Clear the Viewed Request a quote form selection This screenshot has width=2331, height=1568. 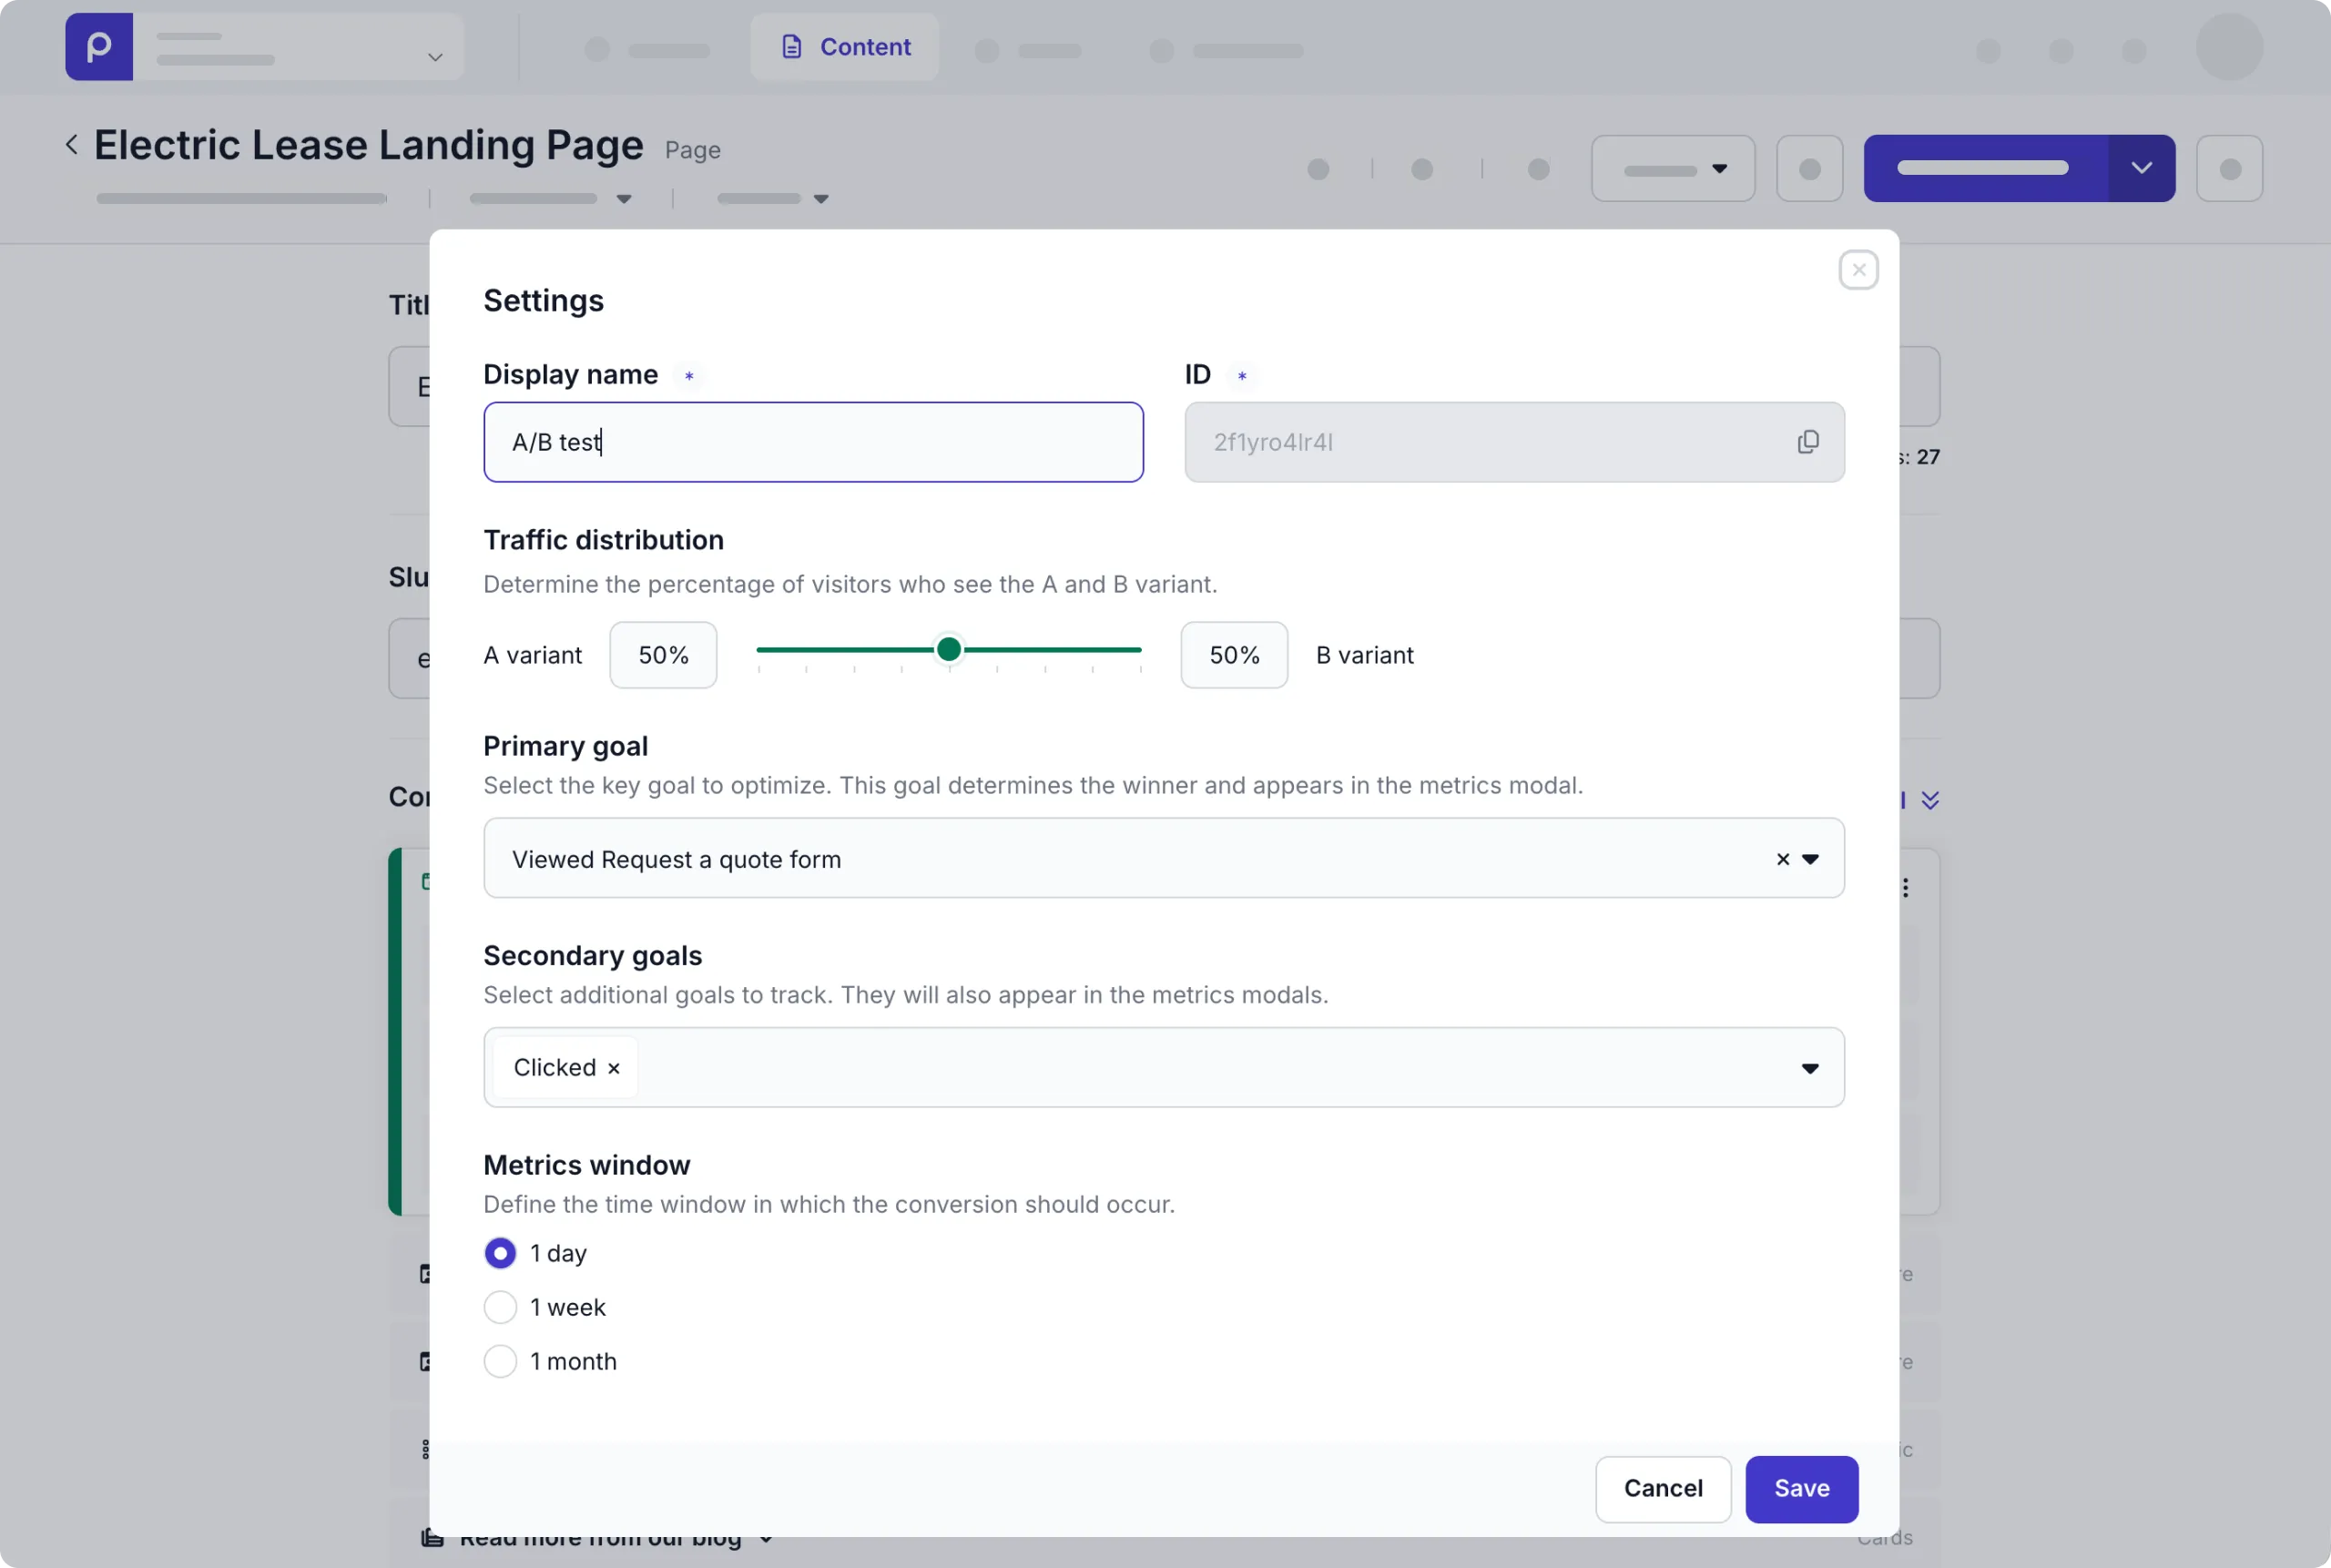1782,858
